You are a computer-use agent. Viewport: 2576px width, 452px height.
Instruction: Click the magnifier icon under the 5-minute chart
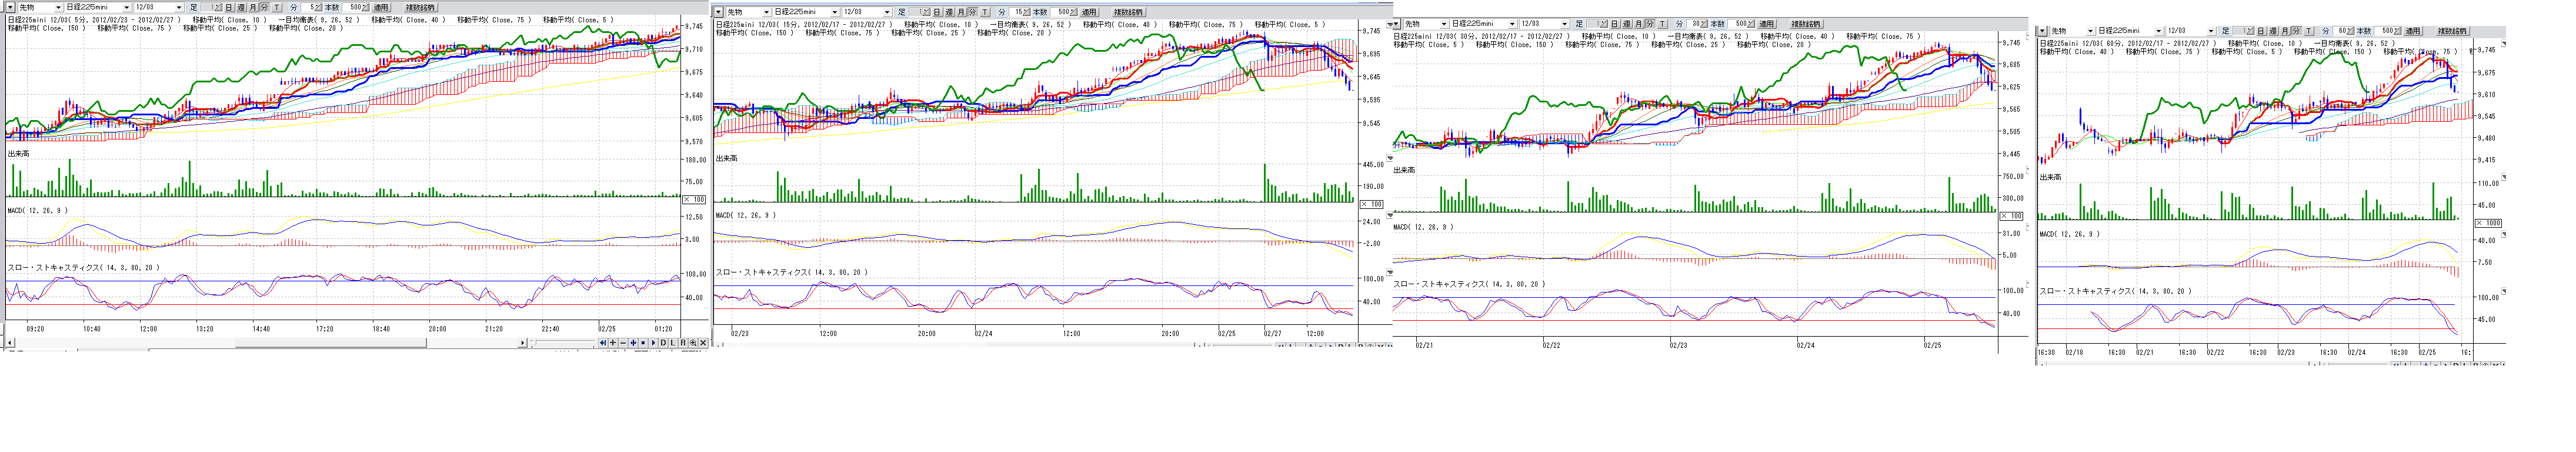693,343
